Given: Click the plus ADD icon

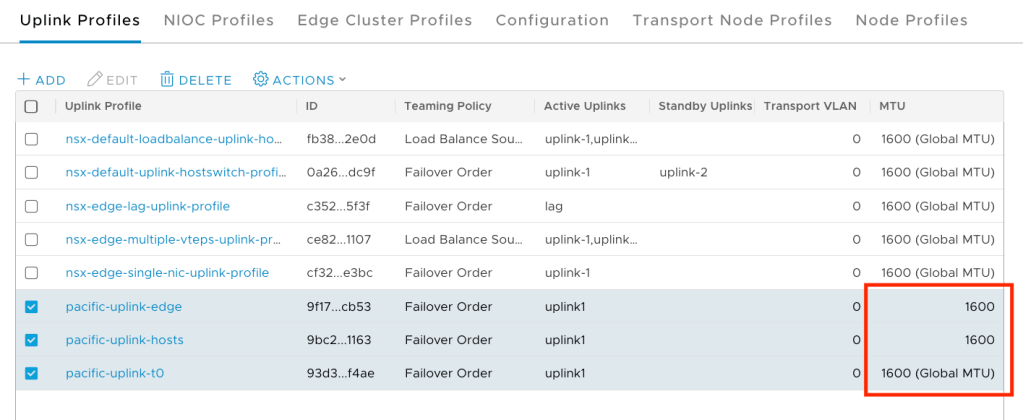Looking at the screenshot, I should pyautogui.click(x=24, y=80).
